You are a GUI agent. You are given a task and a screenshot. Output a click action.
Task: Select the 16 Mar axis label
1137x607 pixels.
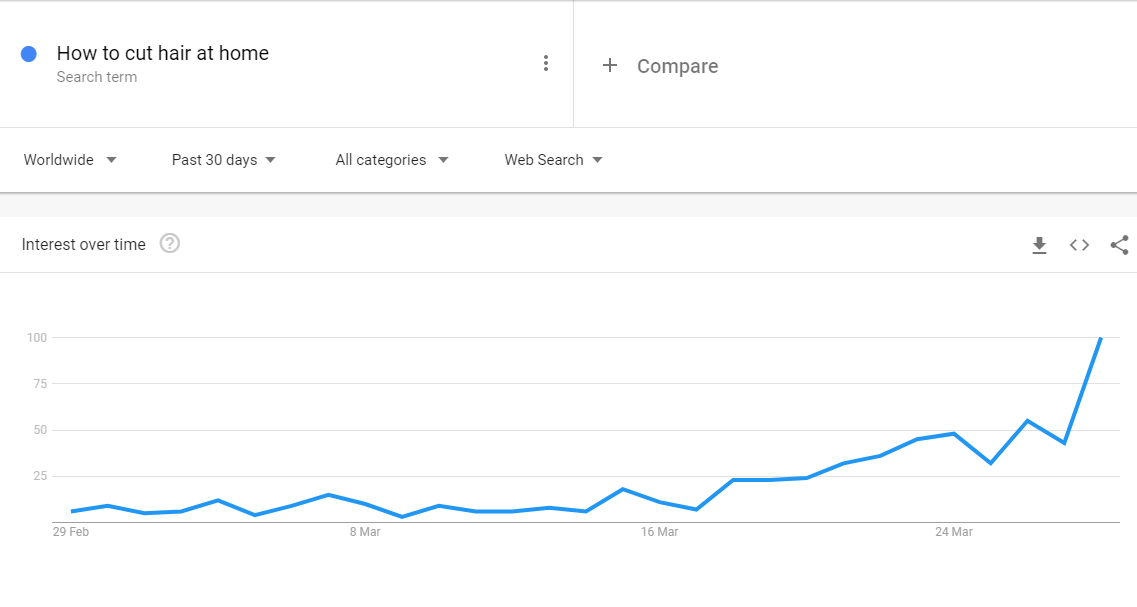point(659,532)
